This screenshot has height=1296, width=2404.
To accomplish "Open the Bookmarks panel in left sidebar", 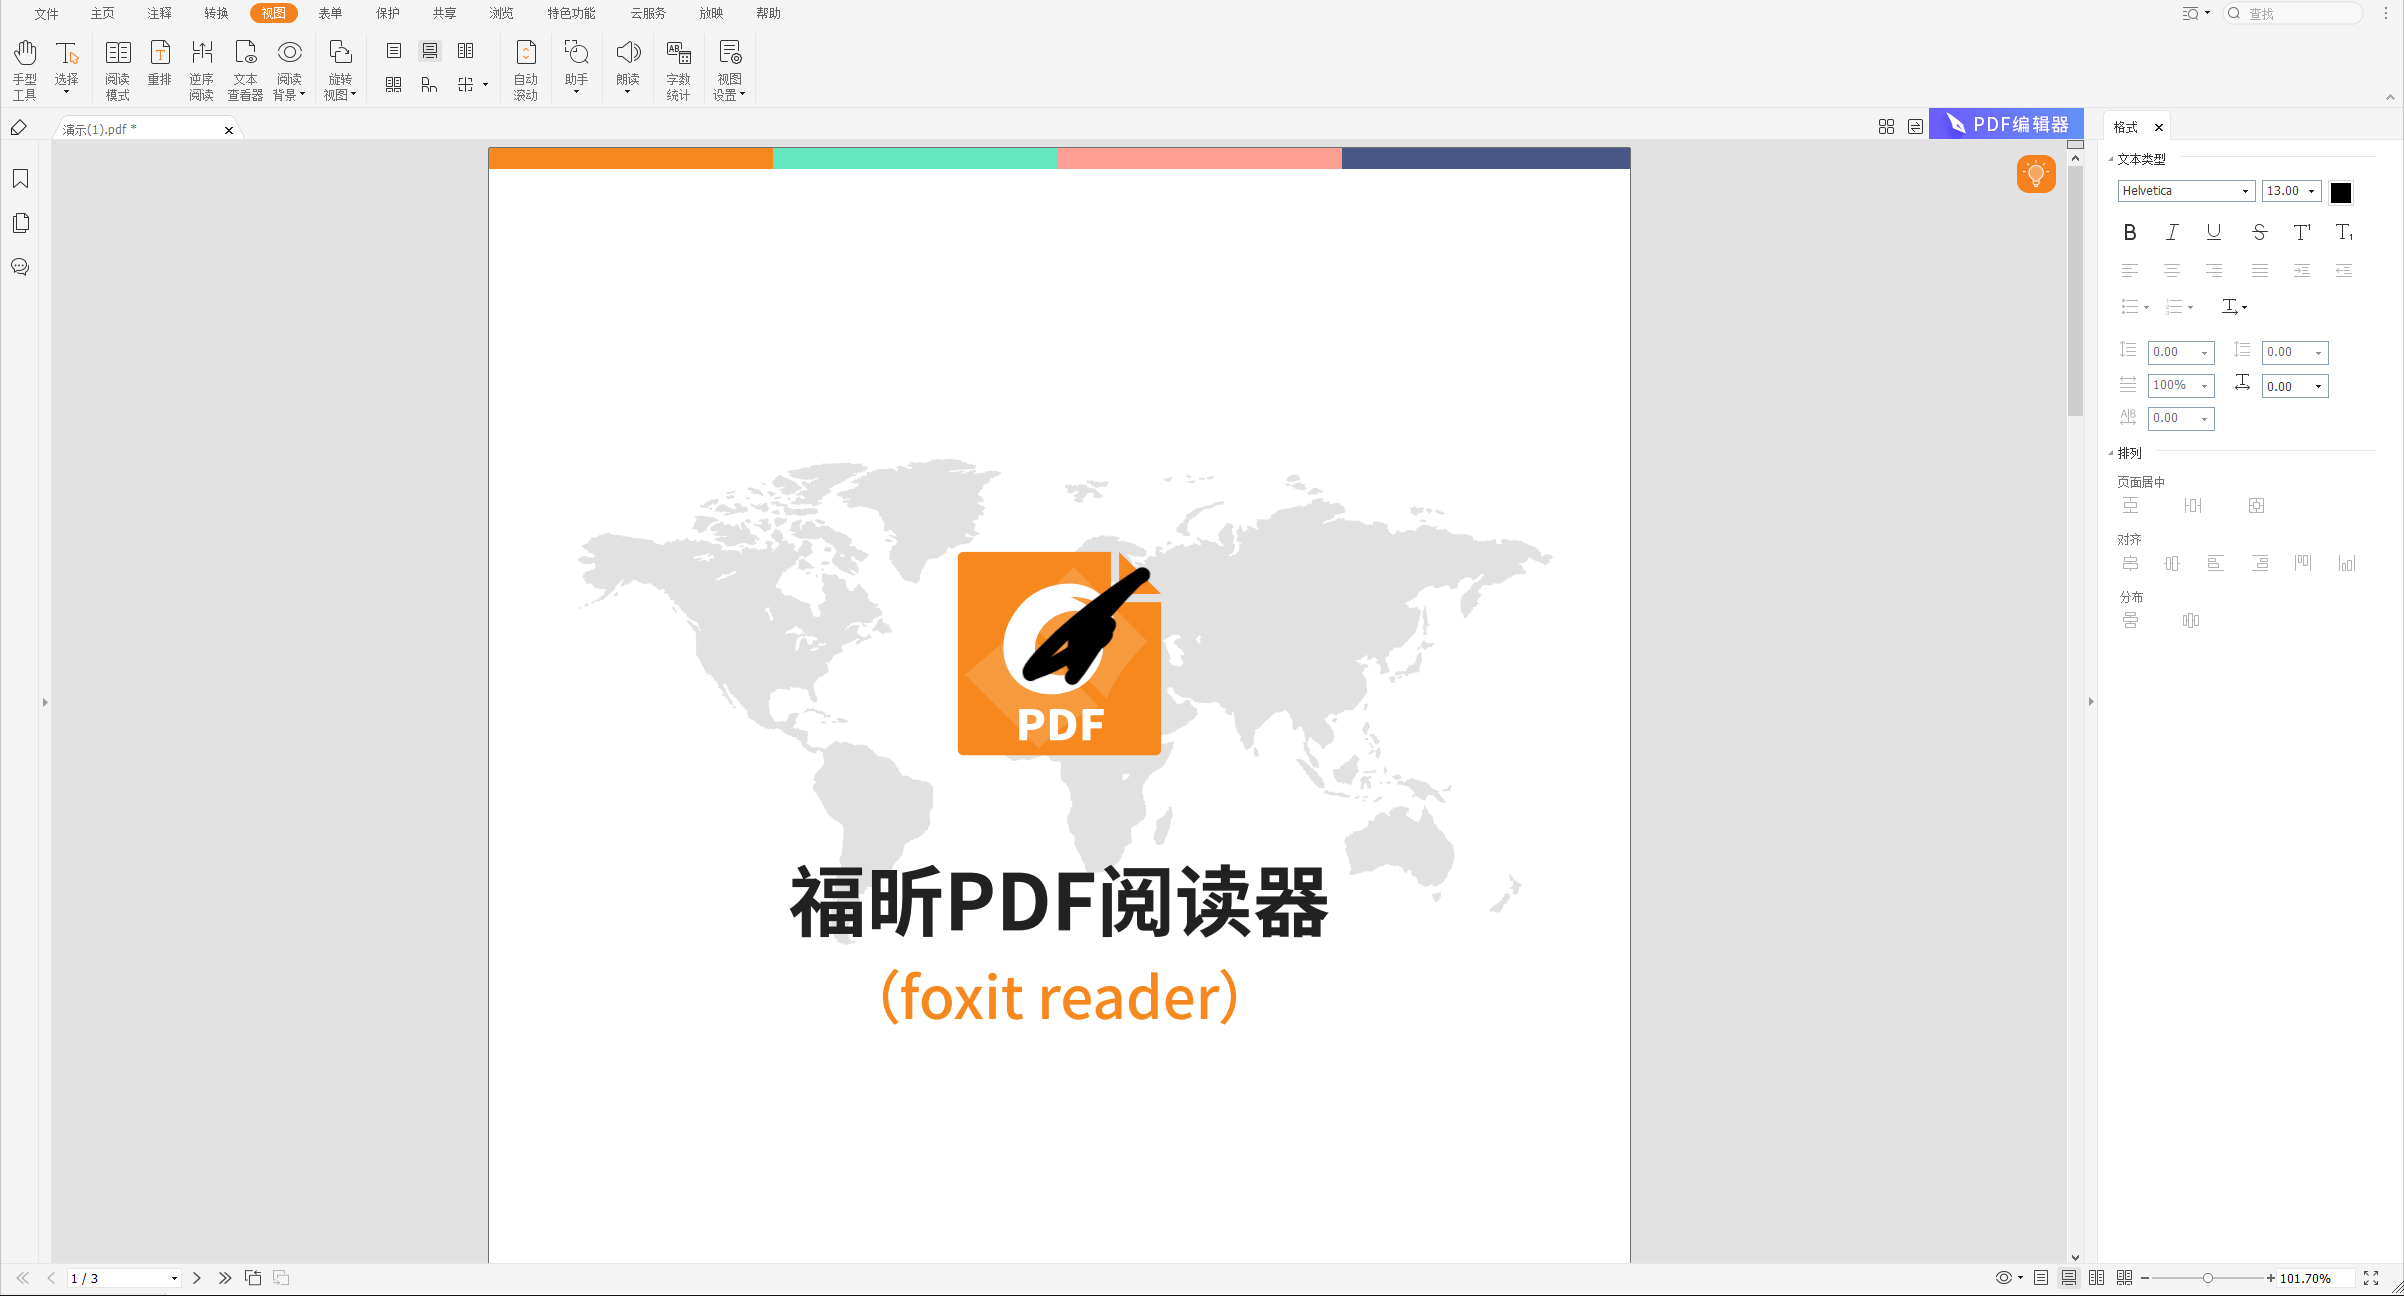I will [20, 178].
